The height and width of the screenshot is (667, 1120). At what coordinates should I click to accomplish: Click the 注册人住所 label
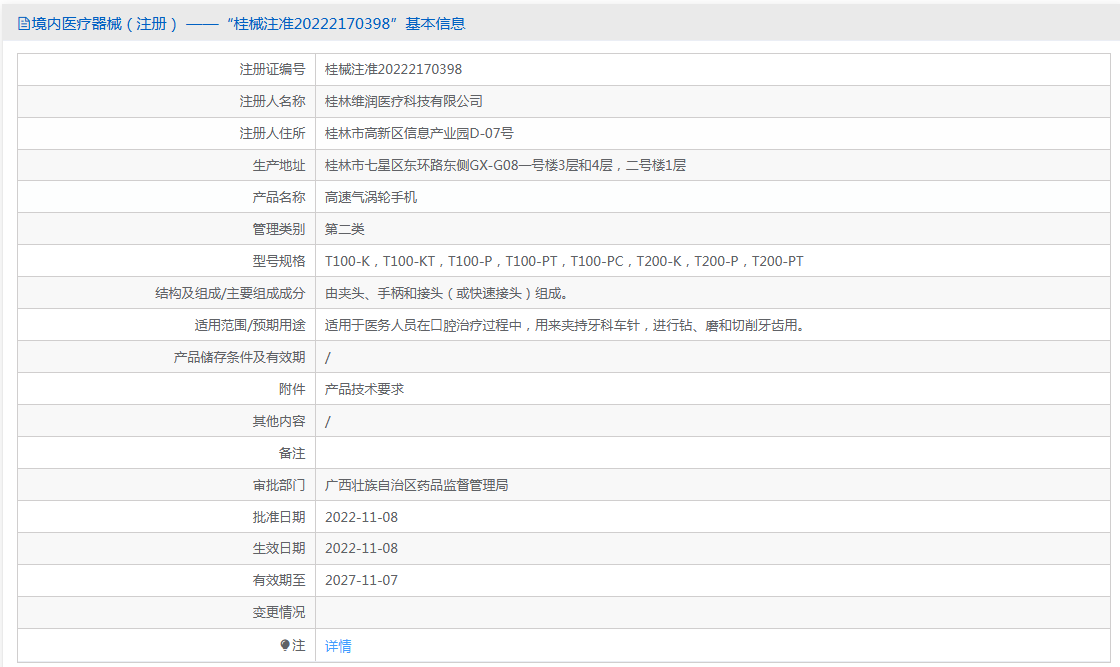tap(272, 134)
